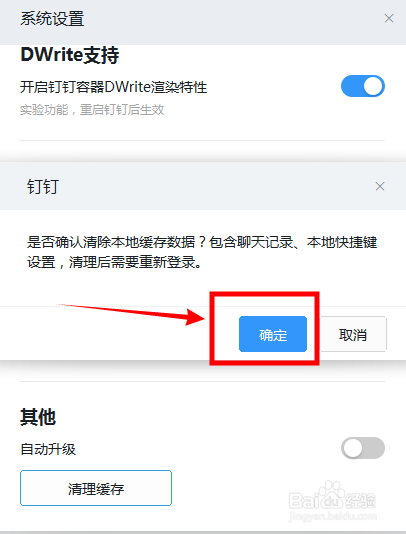Cancel the dialog with 取消 button

click(353, 334)
